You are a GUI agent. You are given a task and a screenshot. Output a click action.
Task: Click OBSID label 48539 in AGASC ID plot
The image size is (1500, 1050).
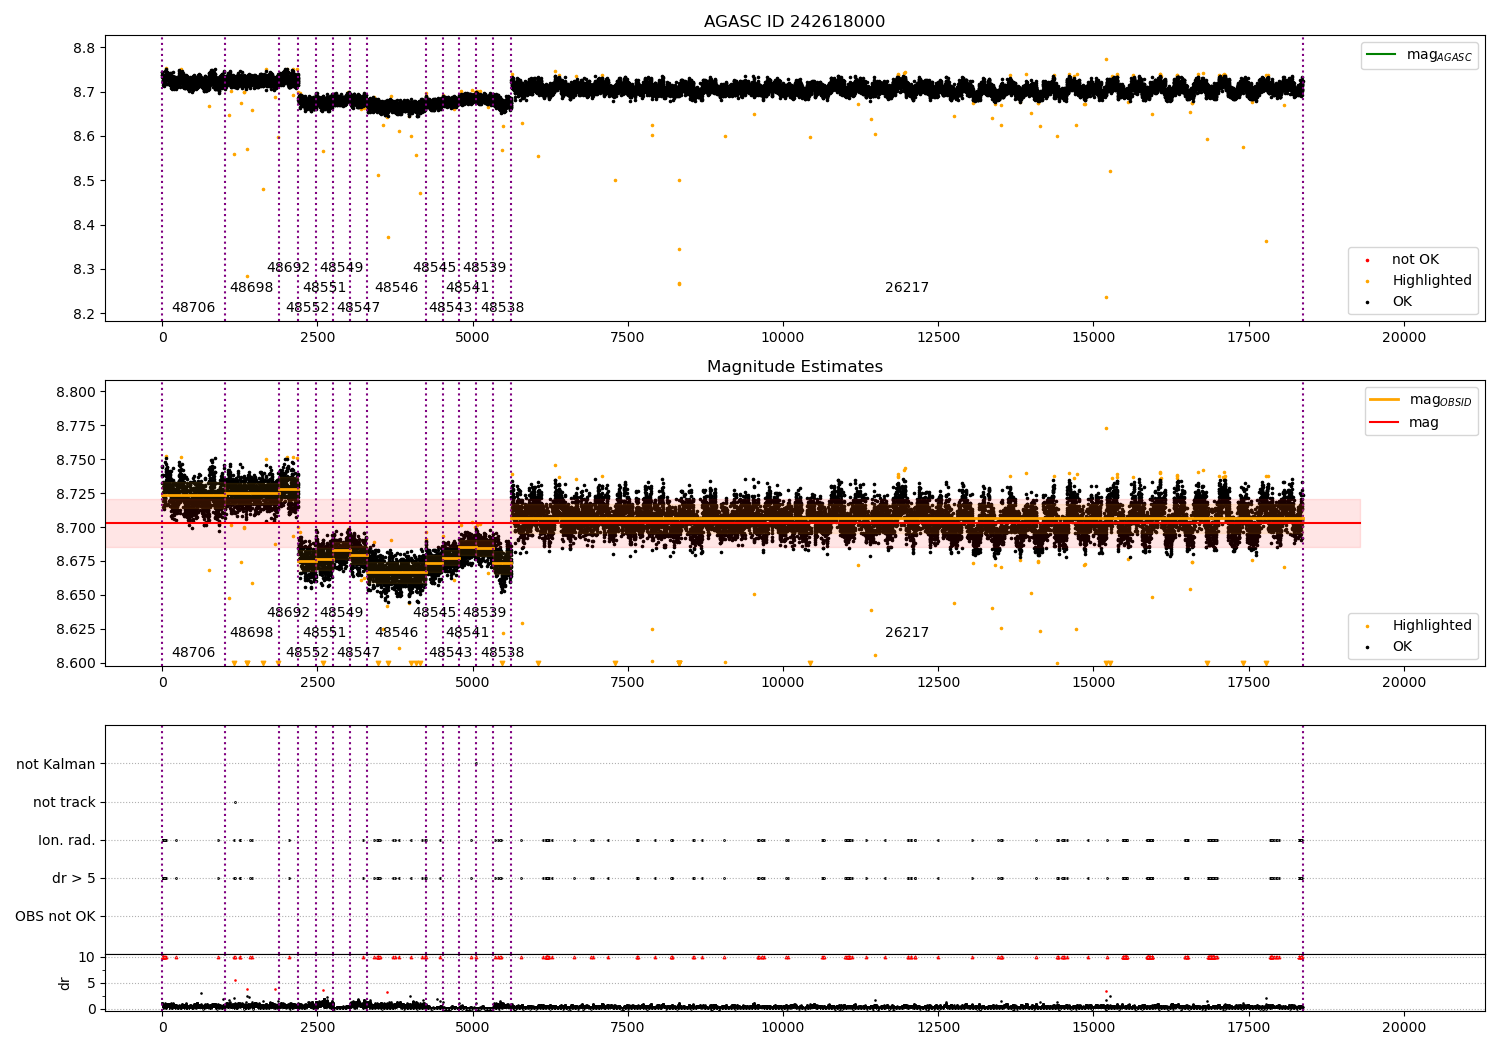[x=484, y=268]
